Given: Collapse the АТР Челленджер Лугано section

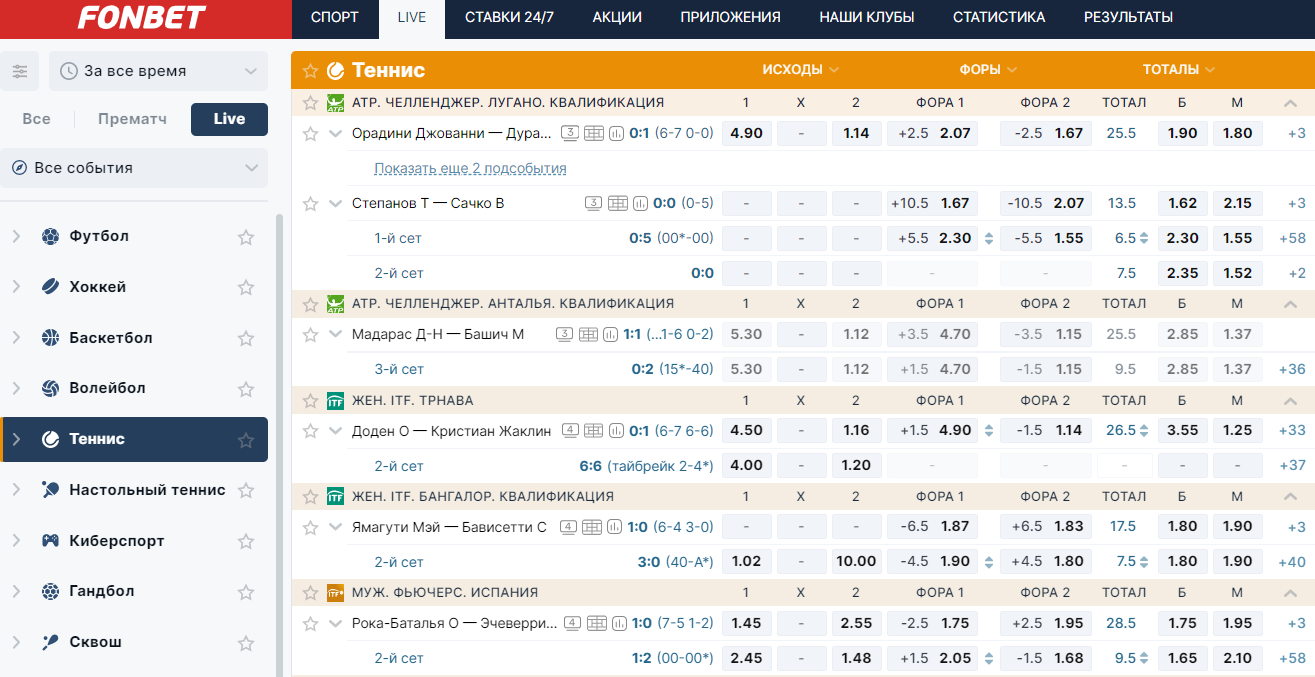Looking at the screenshot, I should click(1290, 103).
